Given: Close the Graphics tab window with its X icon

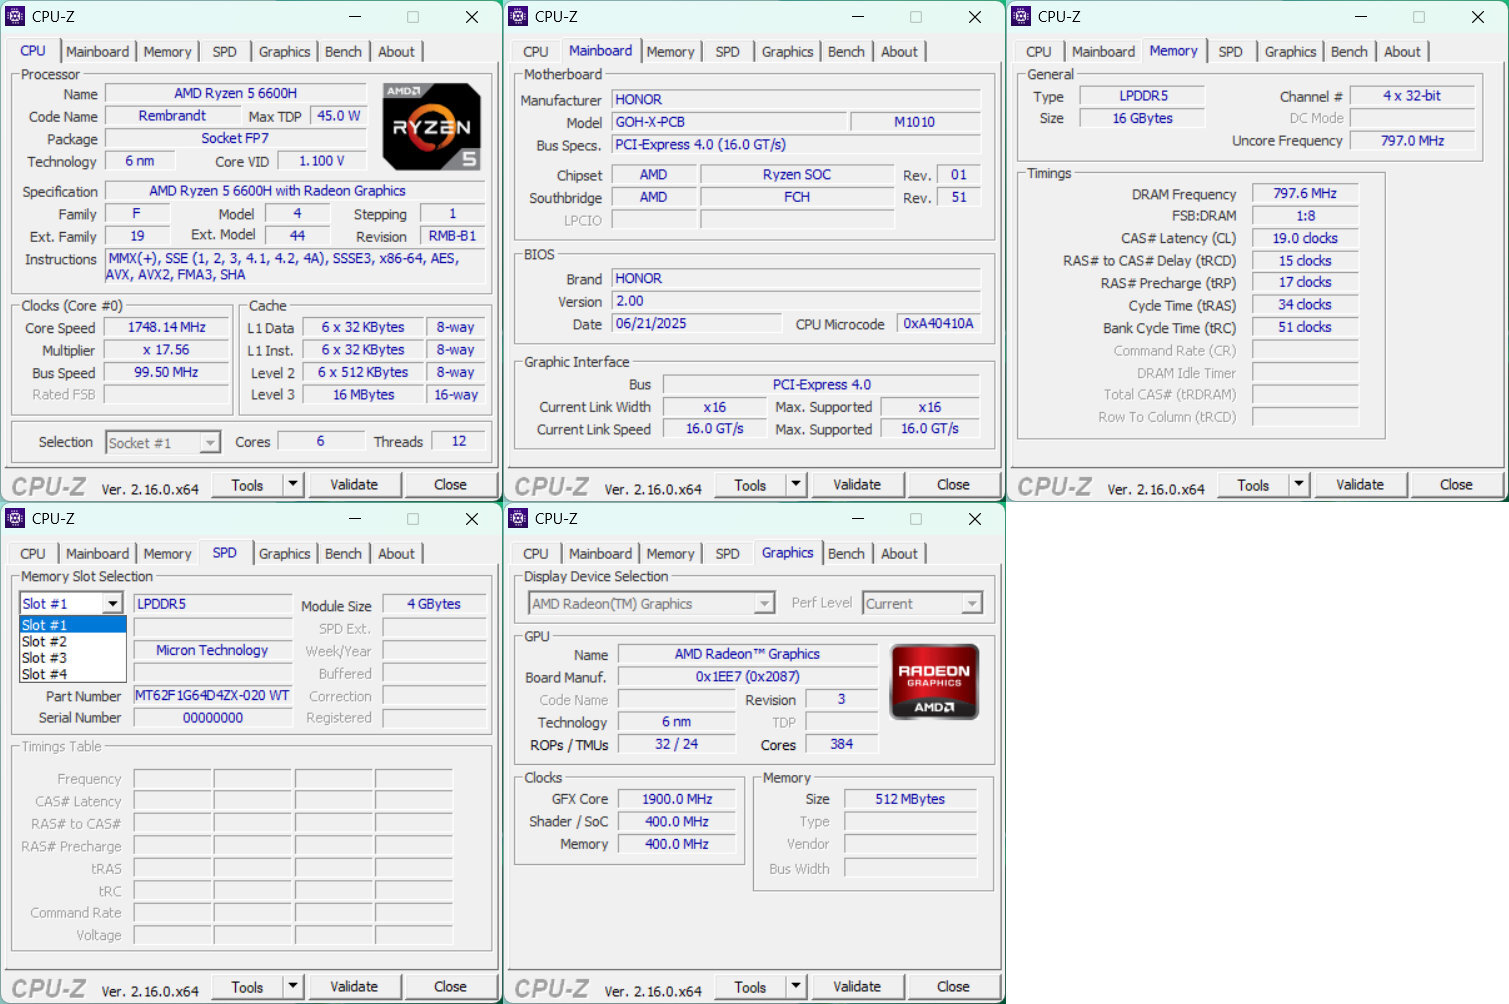Looking at the screenshot, I should coord(975,519).
